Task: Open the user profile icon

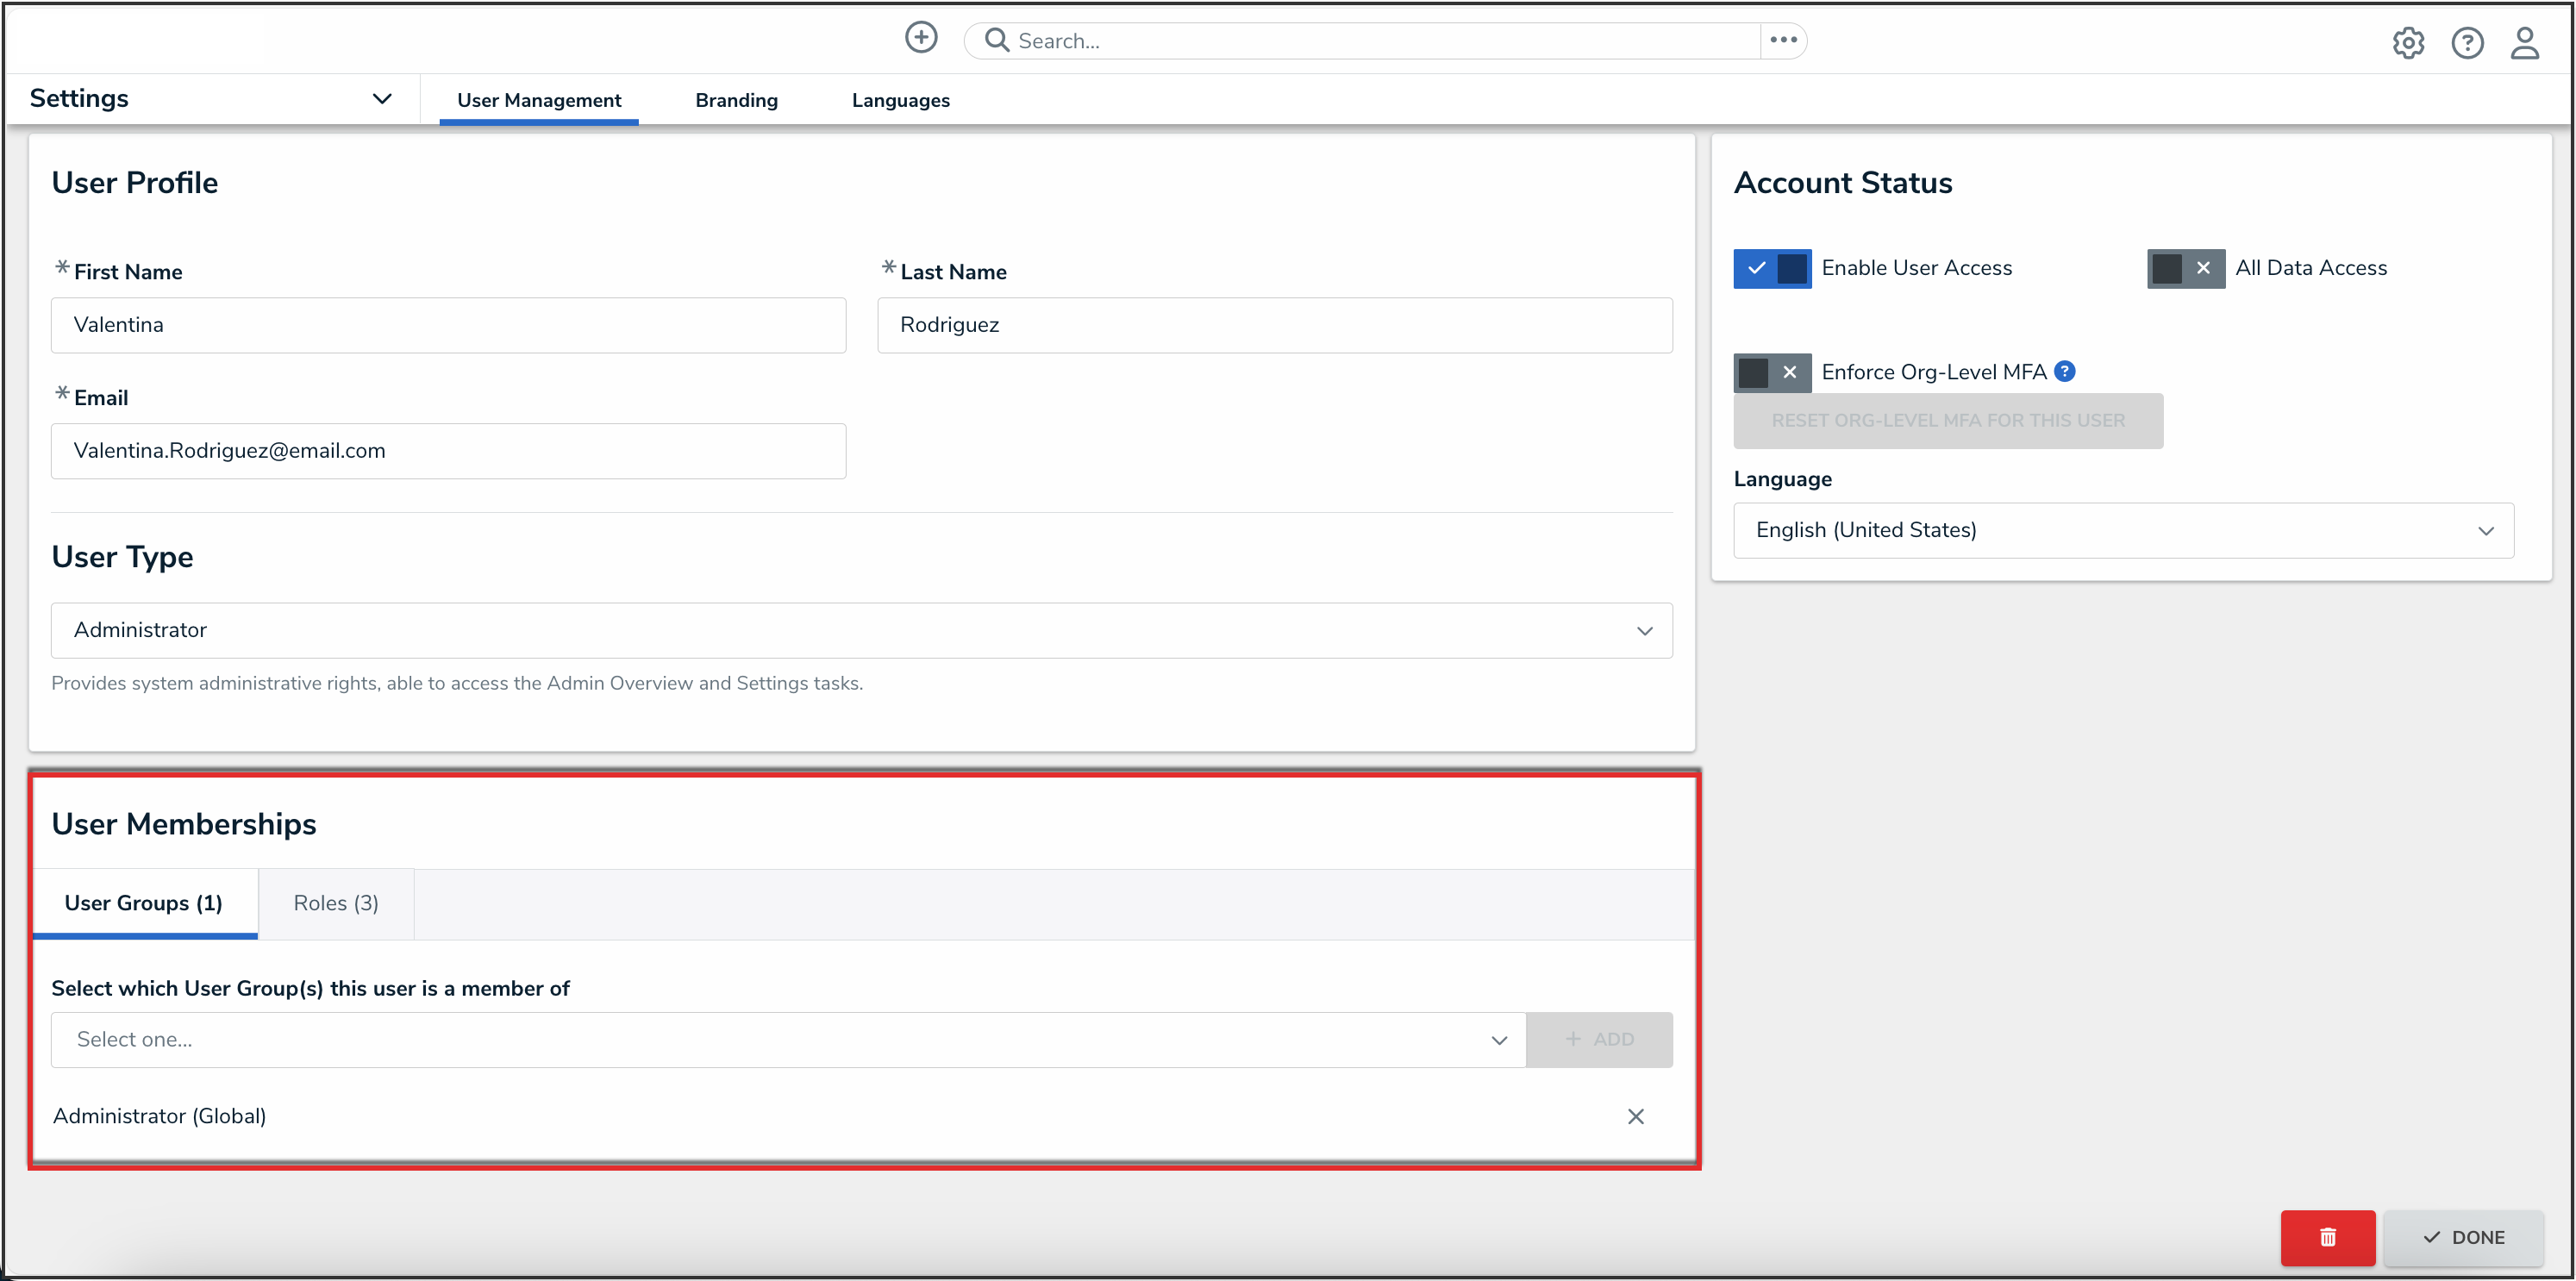Action: (x=2525, y=43)
